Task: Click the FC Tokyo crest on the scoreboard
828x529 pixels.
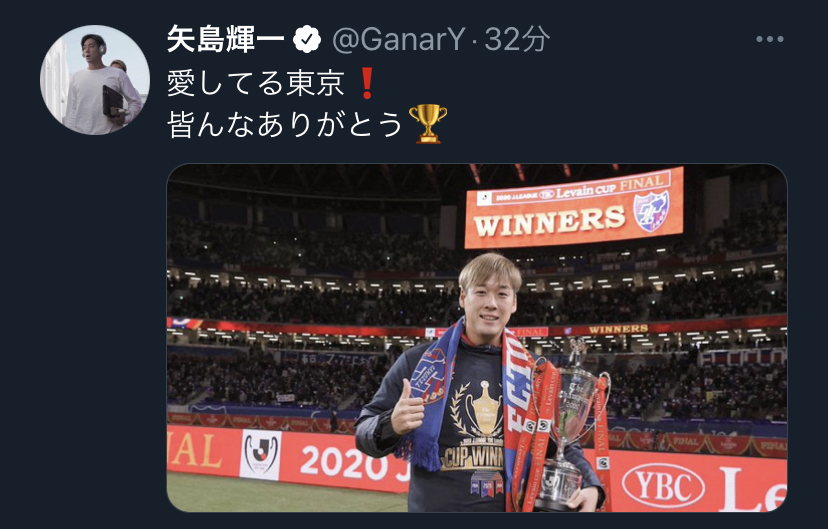Action: tap(651, 211)
